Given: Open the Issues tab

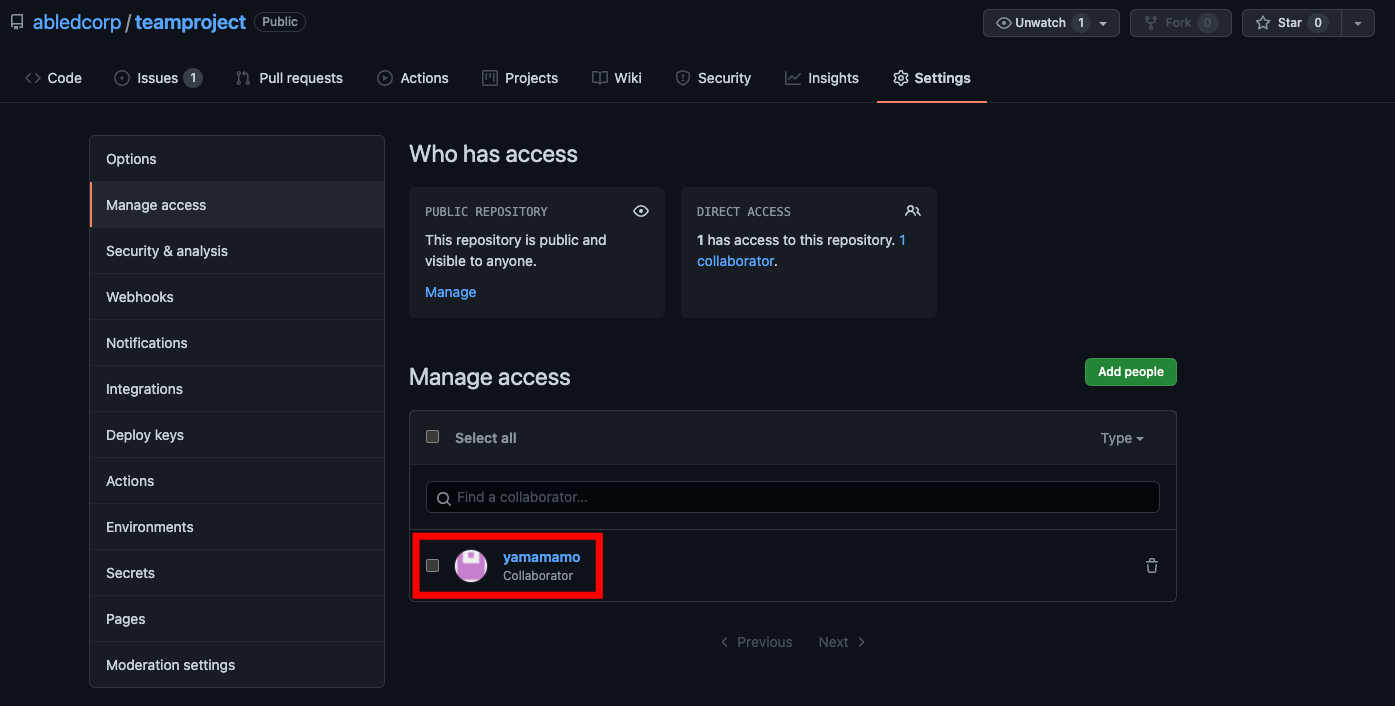Looking at the screenshot, I should click(158, 78).
